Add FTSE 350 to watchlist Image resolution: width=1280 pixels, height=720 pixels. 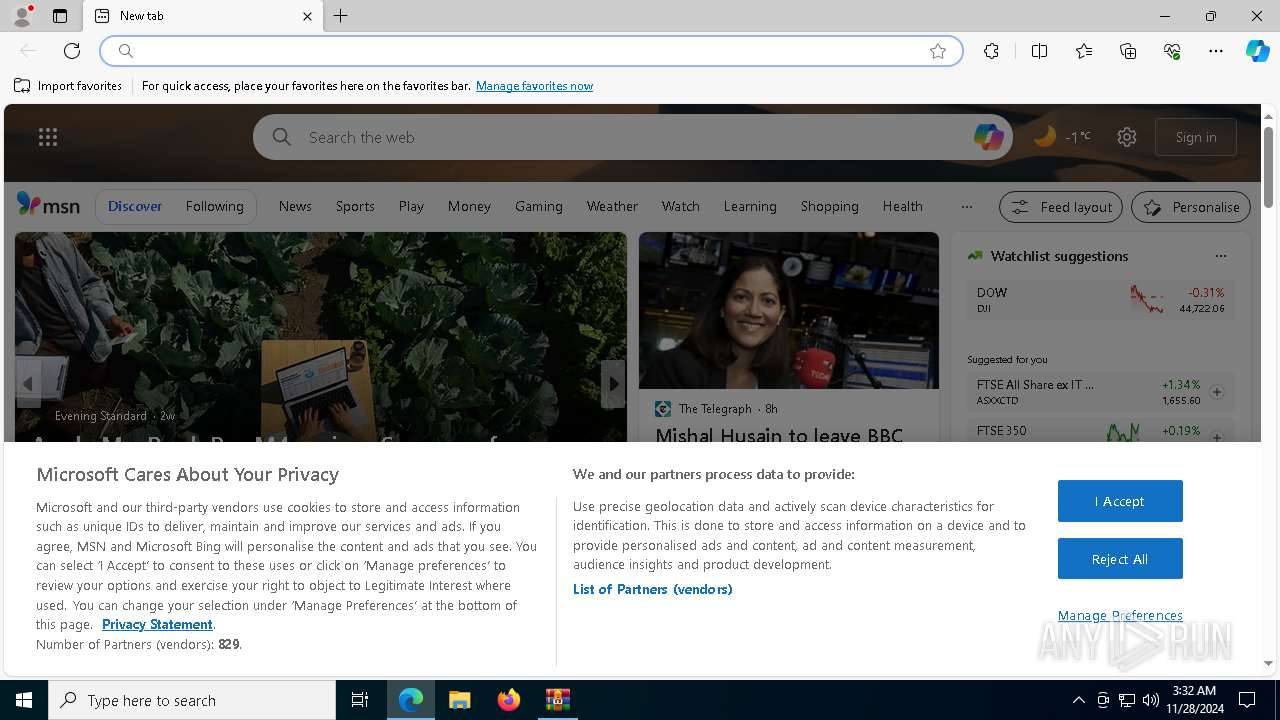[1217, 437]
